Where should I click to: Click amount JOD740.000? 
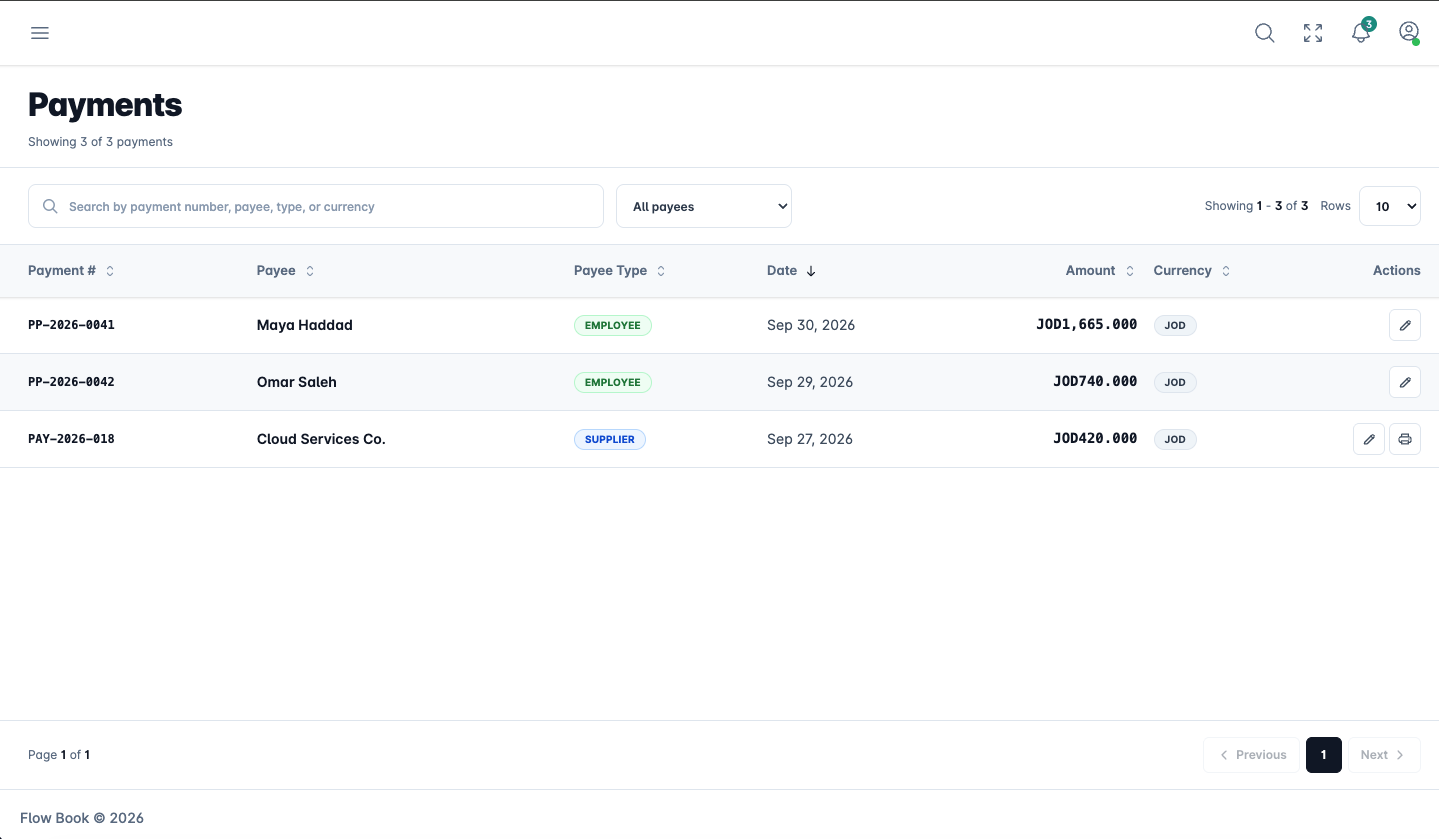[x=1095, y=382]
